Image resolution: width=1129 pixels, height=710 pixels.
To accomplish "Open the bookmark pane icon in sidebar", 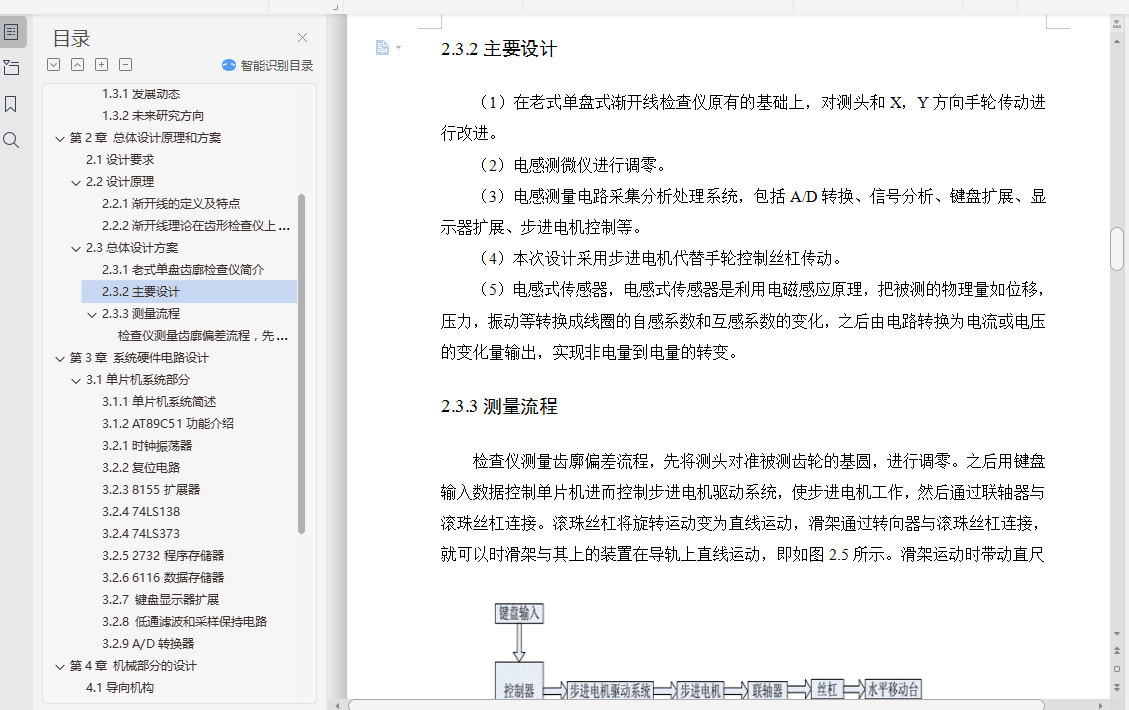I will [x=11, y=104].
